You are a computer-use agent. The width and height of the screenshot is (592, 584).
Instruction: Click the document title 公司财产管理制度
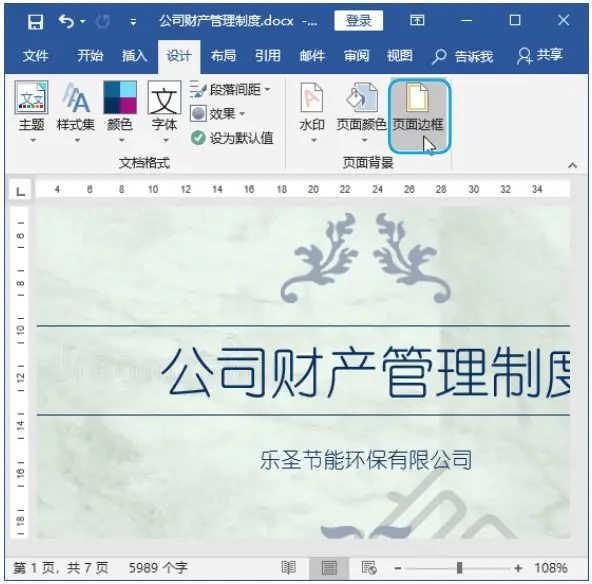(x=366, y=372)
